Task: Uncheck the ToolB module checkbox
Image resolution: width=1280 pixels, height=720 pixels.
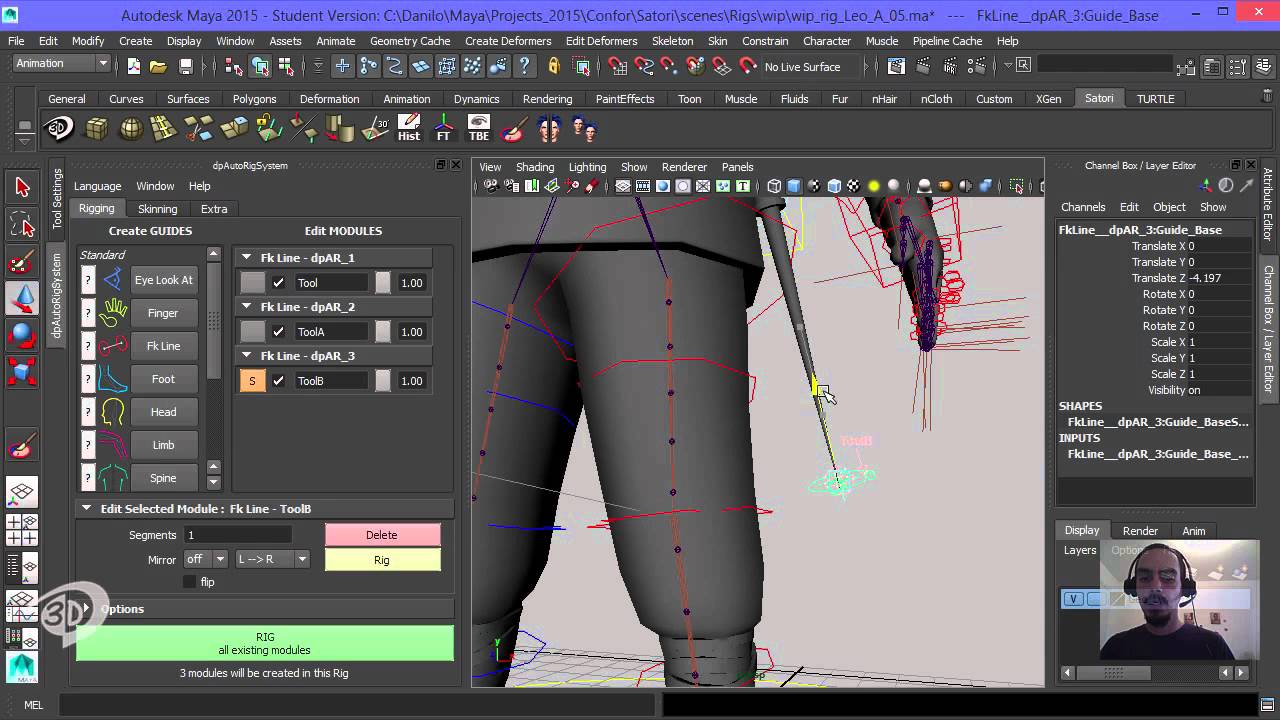Action: [278, 381]
